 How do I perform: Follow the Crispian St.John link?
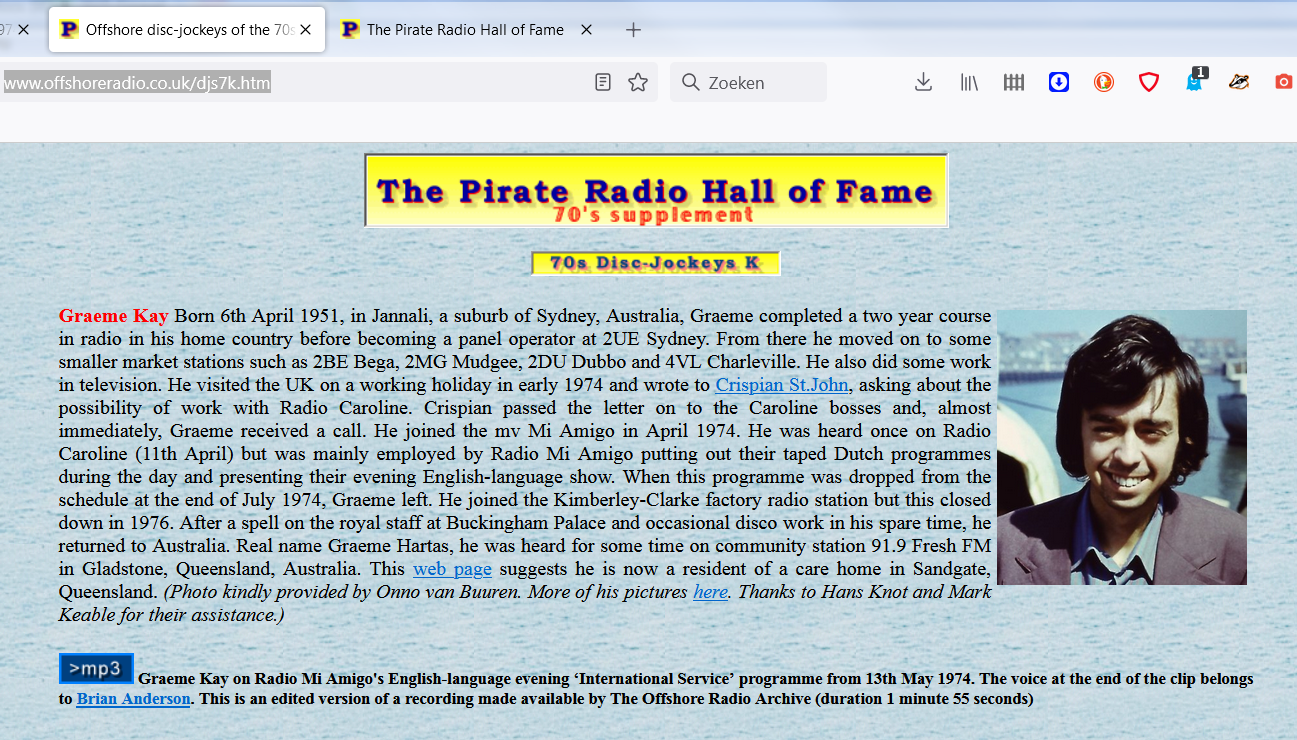click(x=783, y=385)
